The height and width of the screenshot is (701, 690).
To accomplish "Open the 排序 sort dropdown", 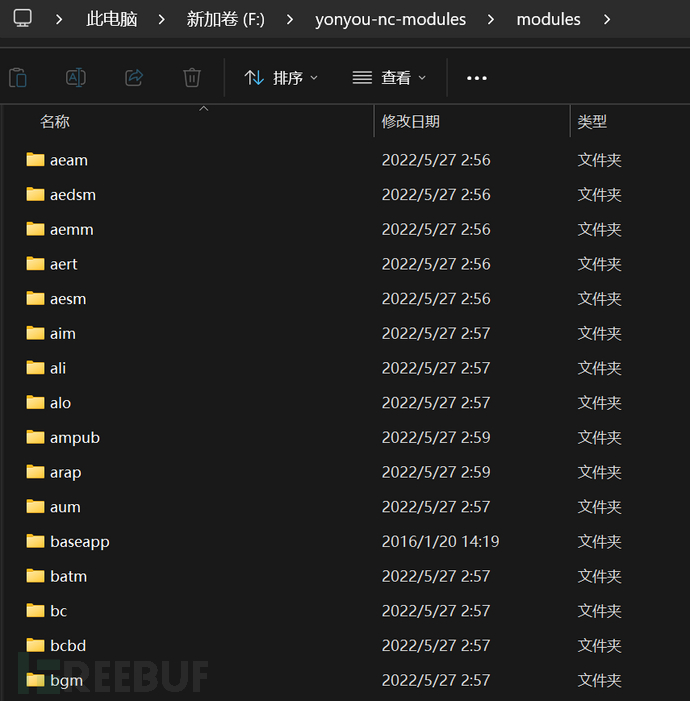I will click(x=282, y=78).
